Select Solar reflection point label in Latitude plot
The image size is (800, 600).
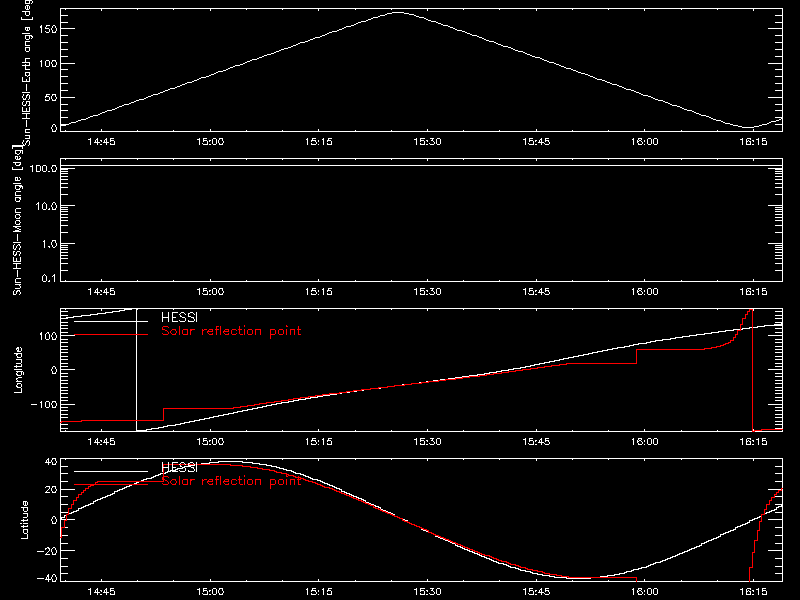tap(231, 481)
